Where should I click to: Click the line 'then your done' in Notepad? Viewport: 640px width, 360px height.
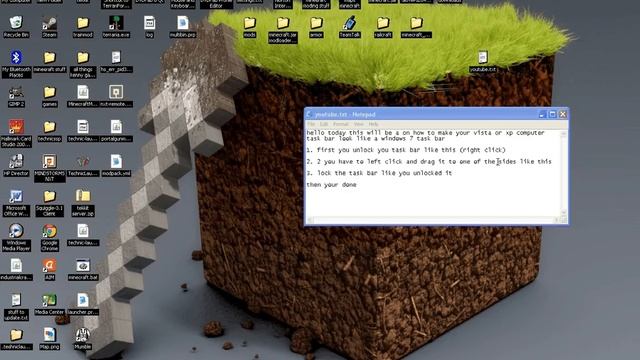331,185
